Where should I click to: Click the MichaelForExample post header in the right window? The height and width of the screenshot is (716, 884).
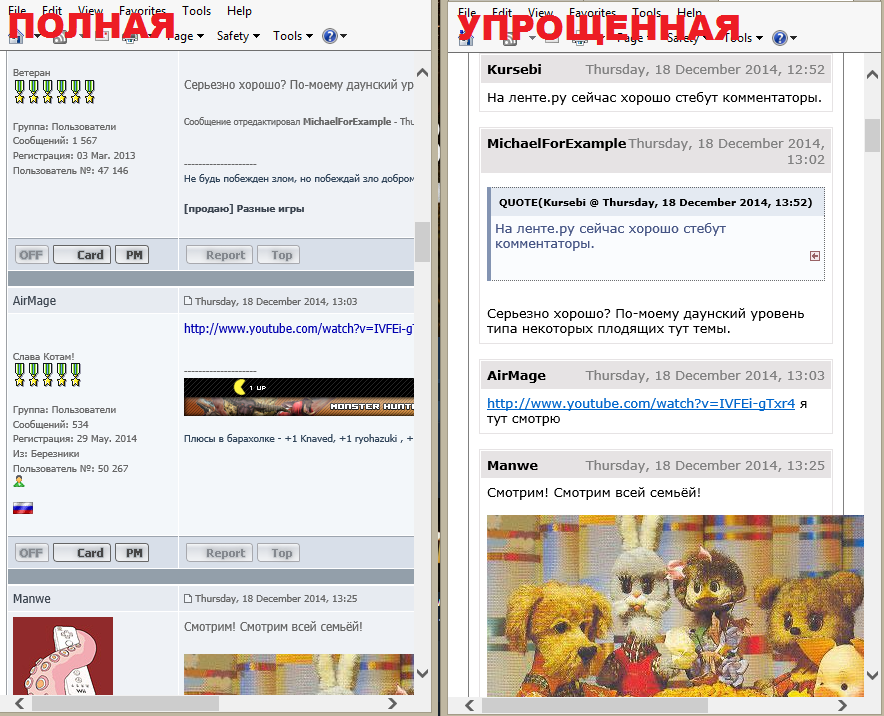pos(656,151)
